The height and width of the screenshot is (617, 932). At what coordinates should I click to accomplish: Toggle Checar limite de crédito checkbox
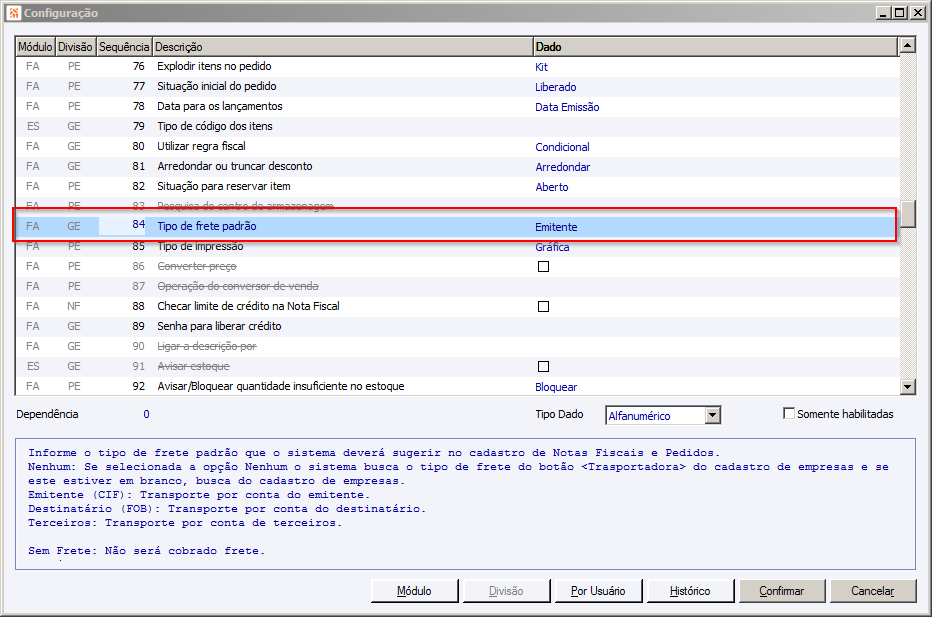point(543,306)
